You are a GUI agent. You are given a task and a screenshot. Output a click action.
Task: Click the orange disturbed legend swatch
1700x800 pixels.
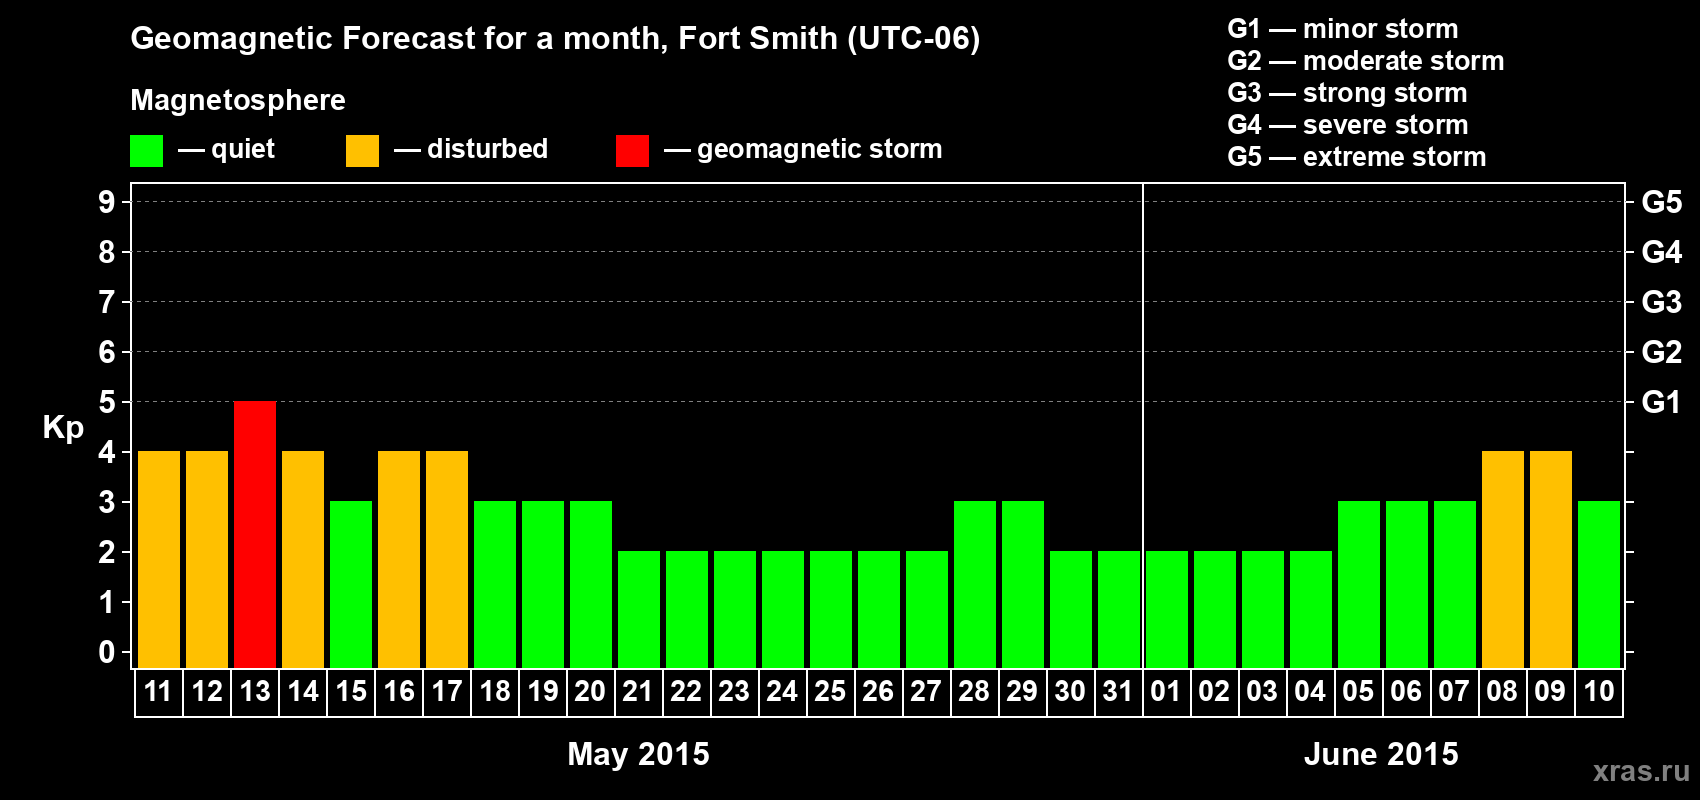pyautogui.click(x=362, y=151)
